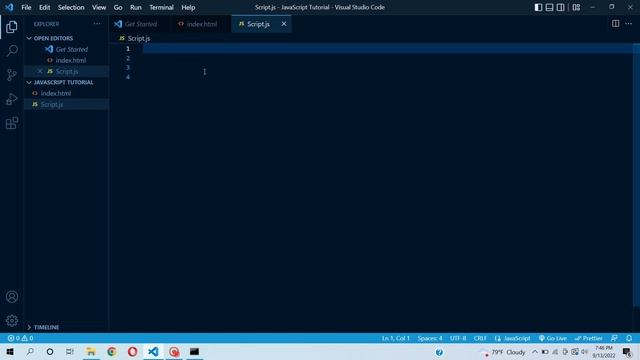
Task: Open File Explorer from taskbar
Action: 91,351
